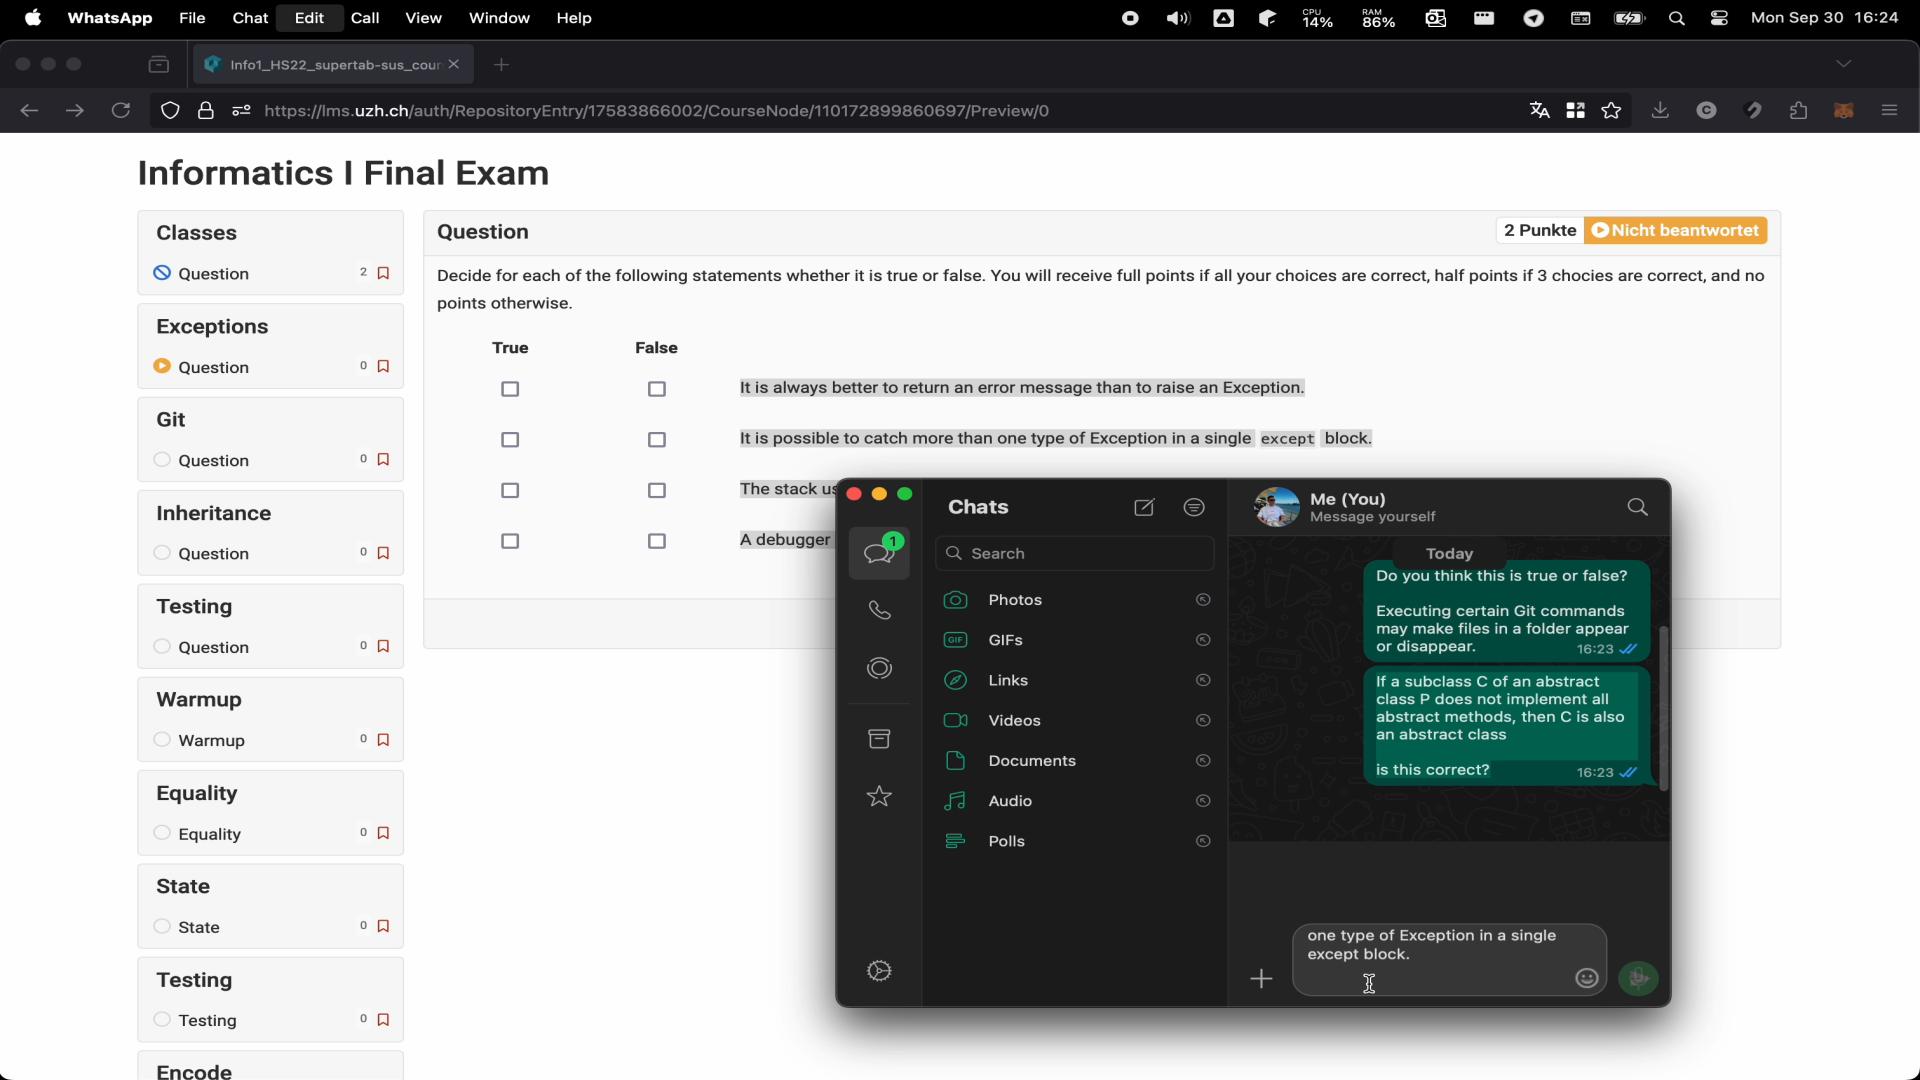
Task: Expand the Exceptions question section
Action: [214, 367]
